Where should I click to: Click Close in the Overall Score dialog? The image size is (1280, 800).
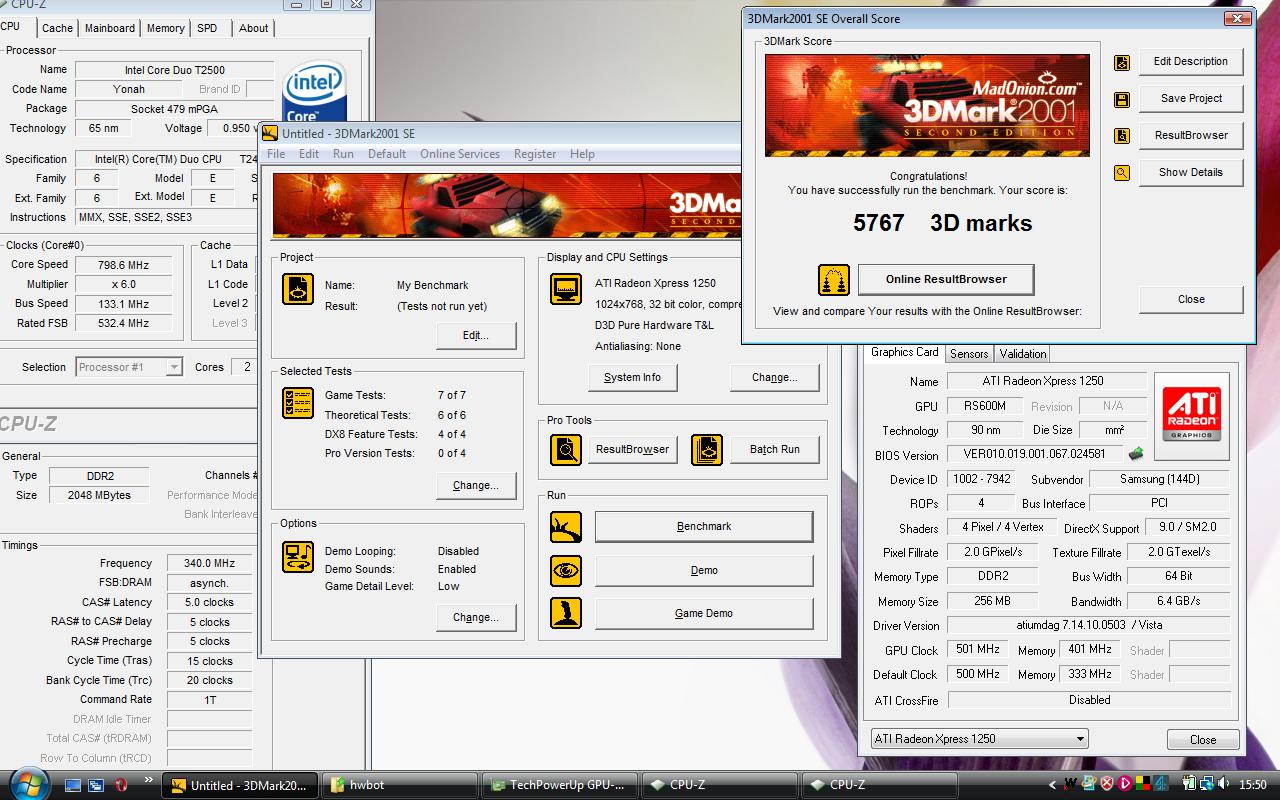click(1190, 300)
